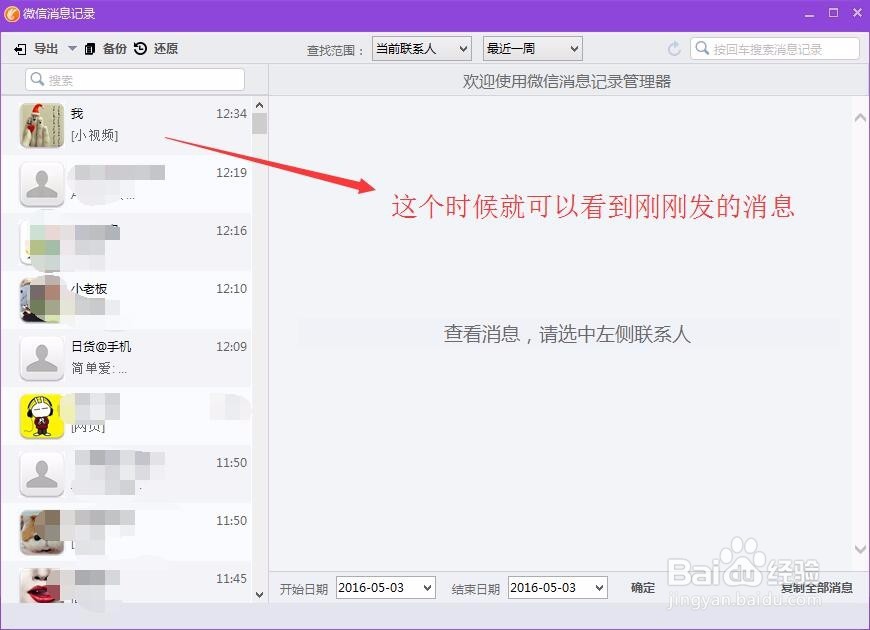870x630 pixels.
Task: Click the contact list scrollbar thumb
Action: (259, 124)
